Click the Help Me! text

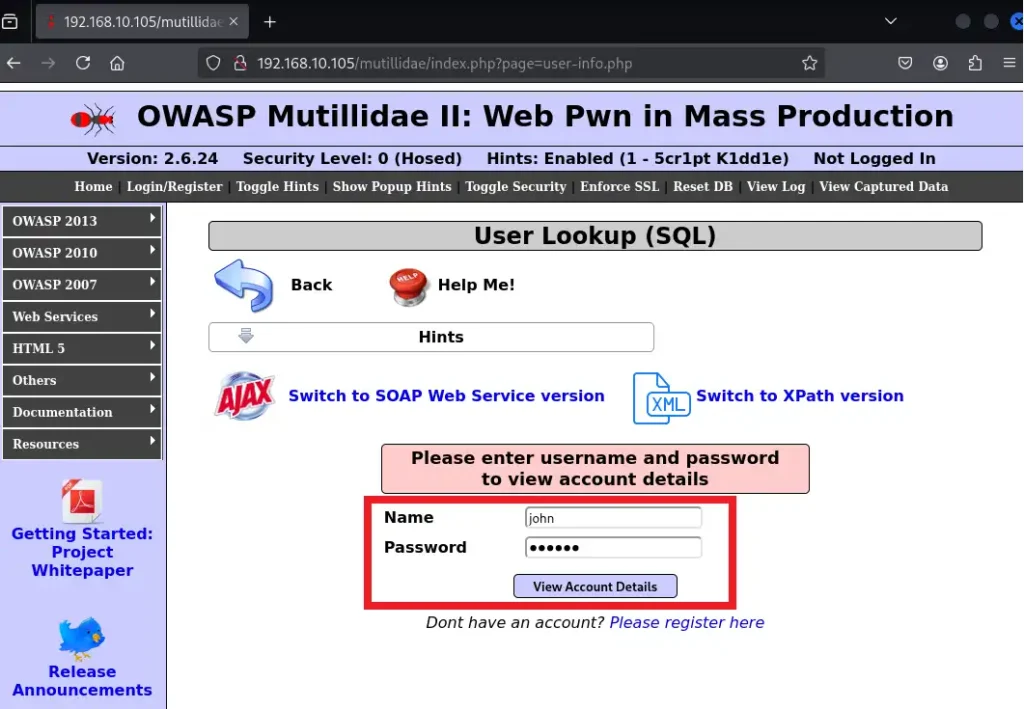[476, 285]
